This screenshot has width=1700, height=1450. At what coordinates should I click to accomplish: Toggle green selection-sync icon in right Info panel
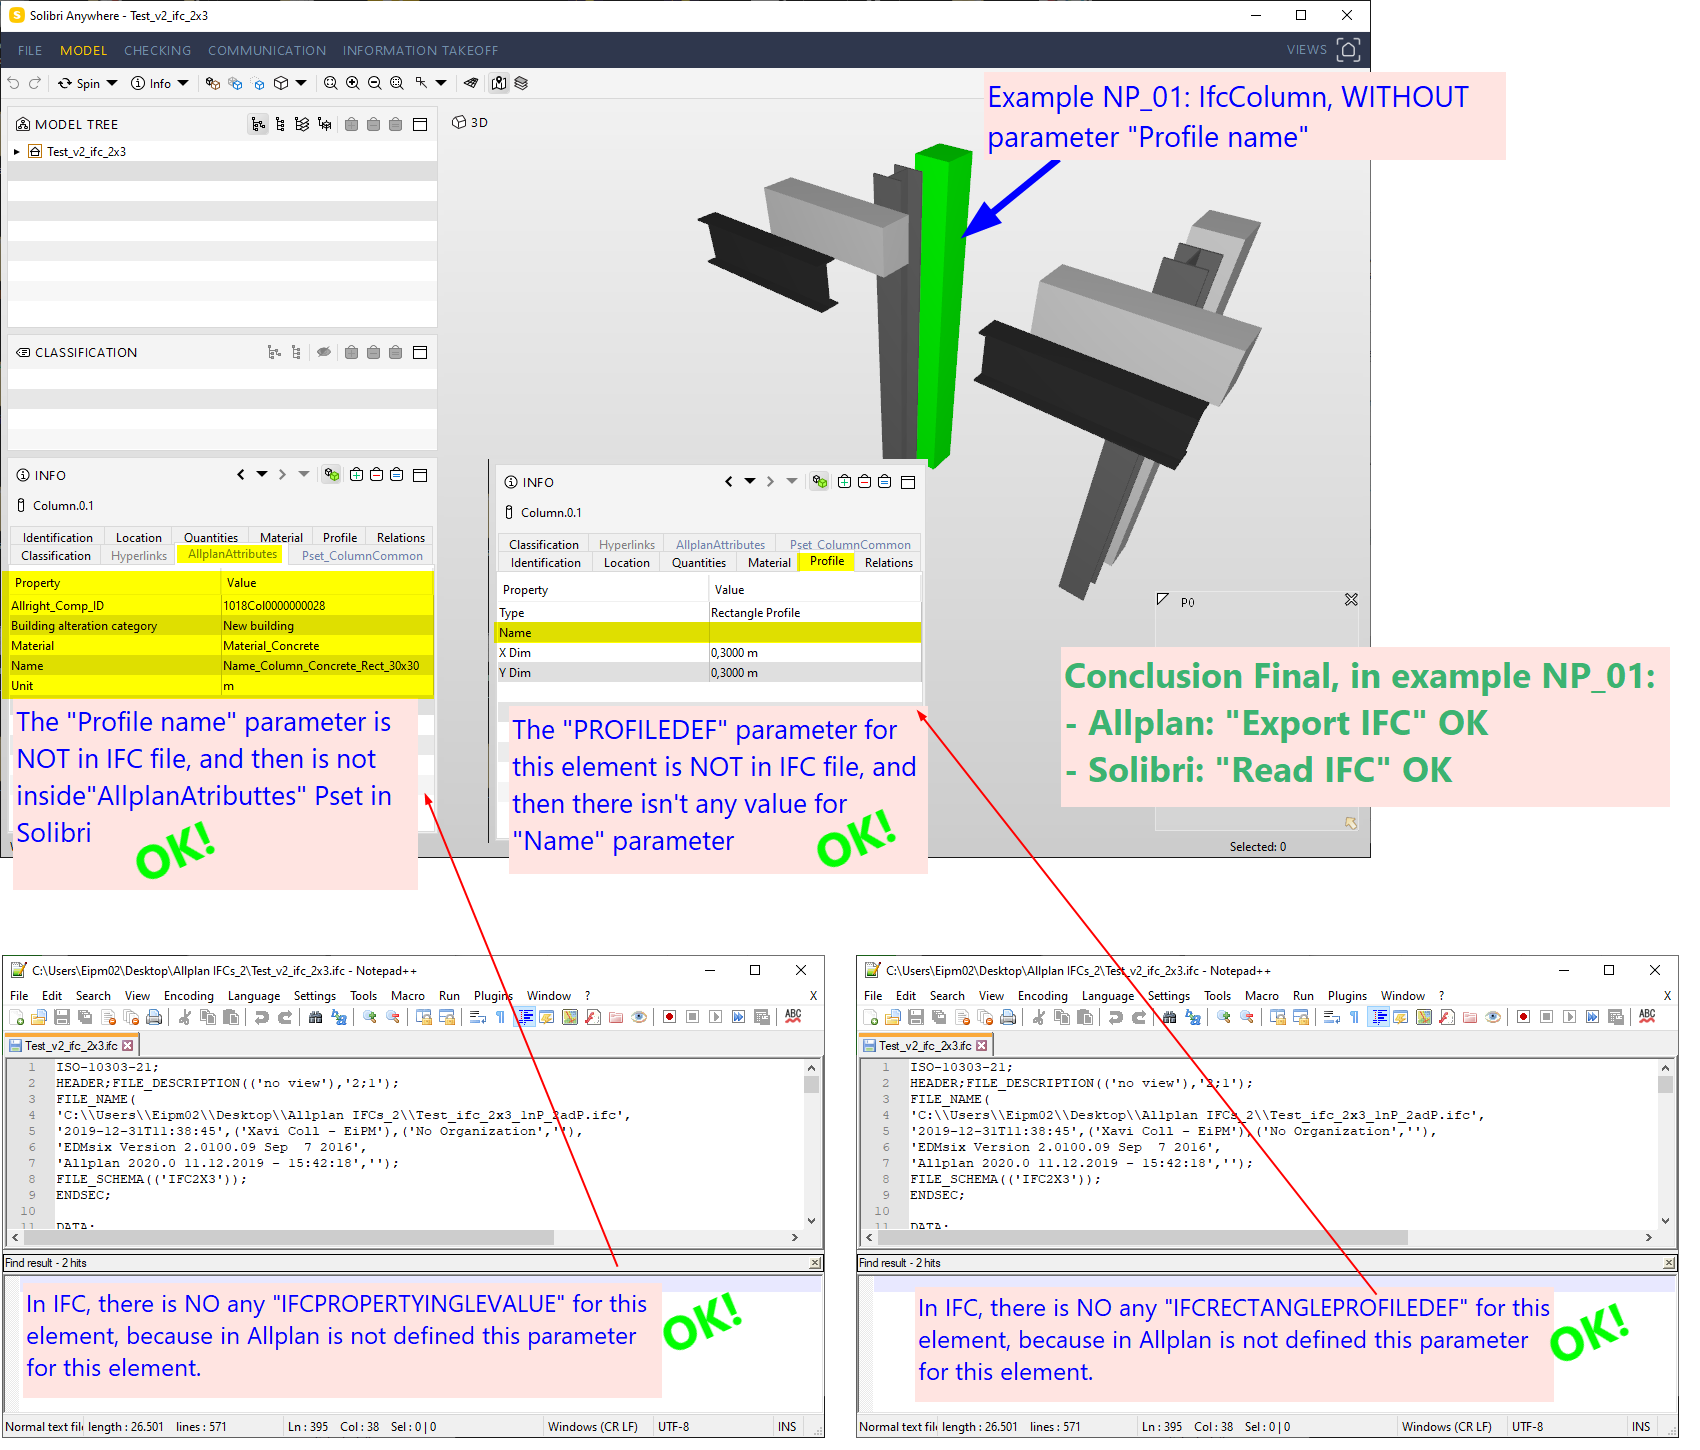point(820,482)
